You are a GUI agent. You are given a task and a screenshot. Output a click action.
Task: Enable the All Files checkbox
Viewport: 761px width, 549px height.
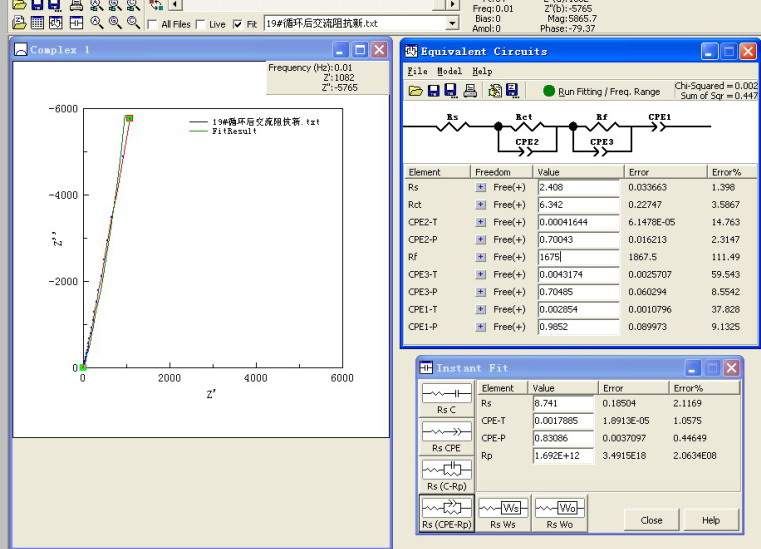pos(152,24)
